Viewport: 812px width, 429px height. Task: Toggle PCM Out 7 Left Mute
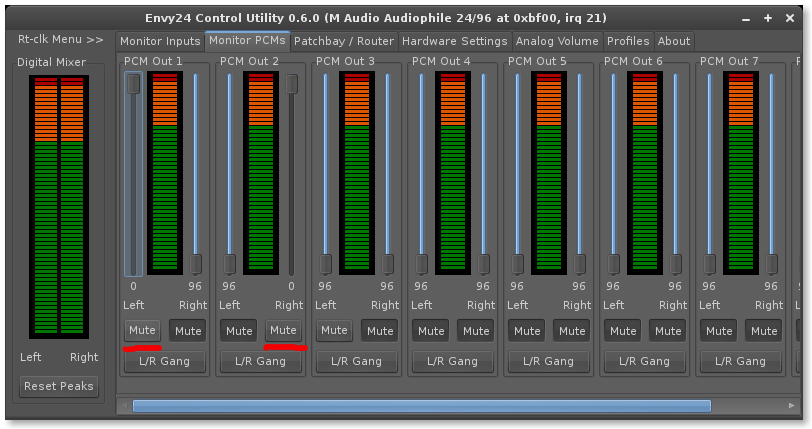click(719, 331)
